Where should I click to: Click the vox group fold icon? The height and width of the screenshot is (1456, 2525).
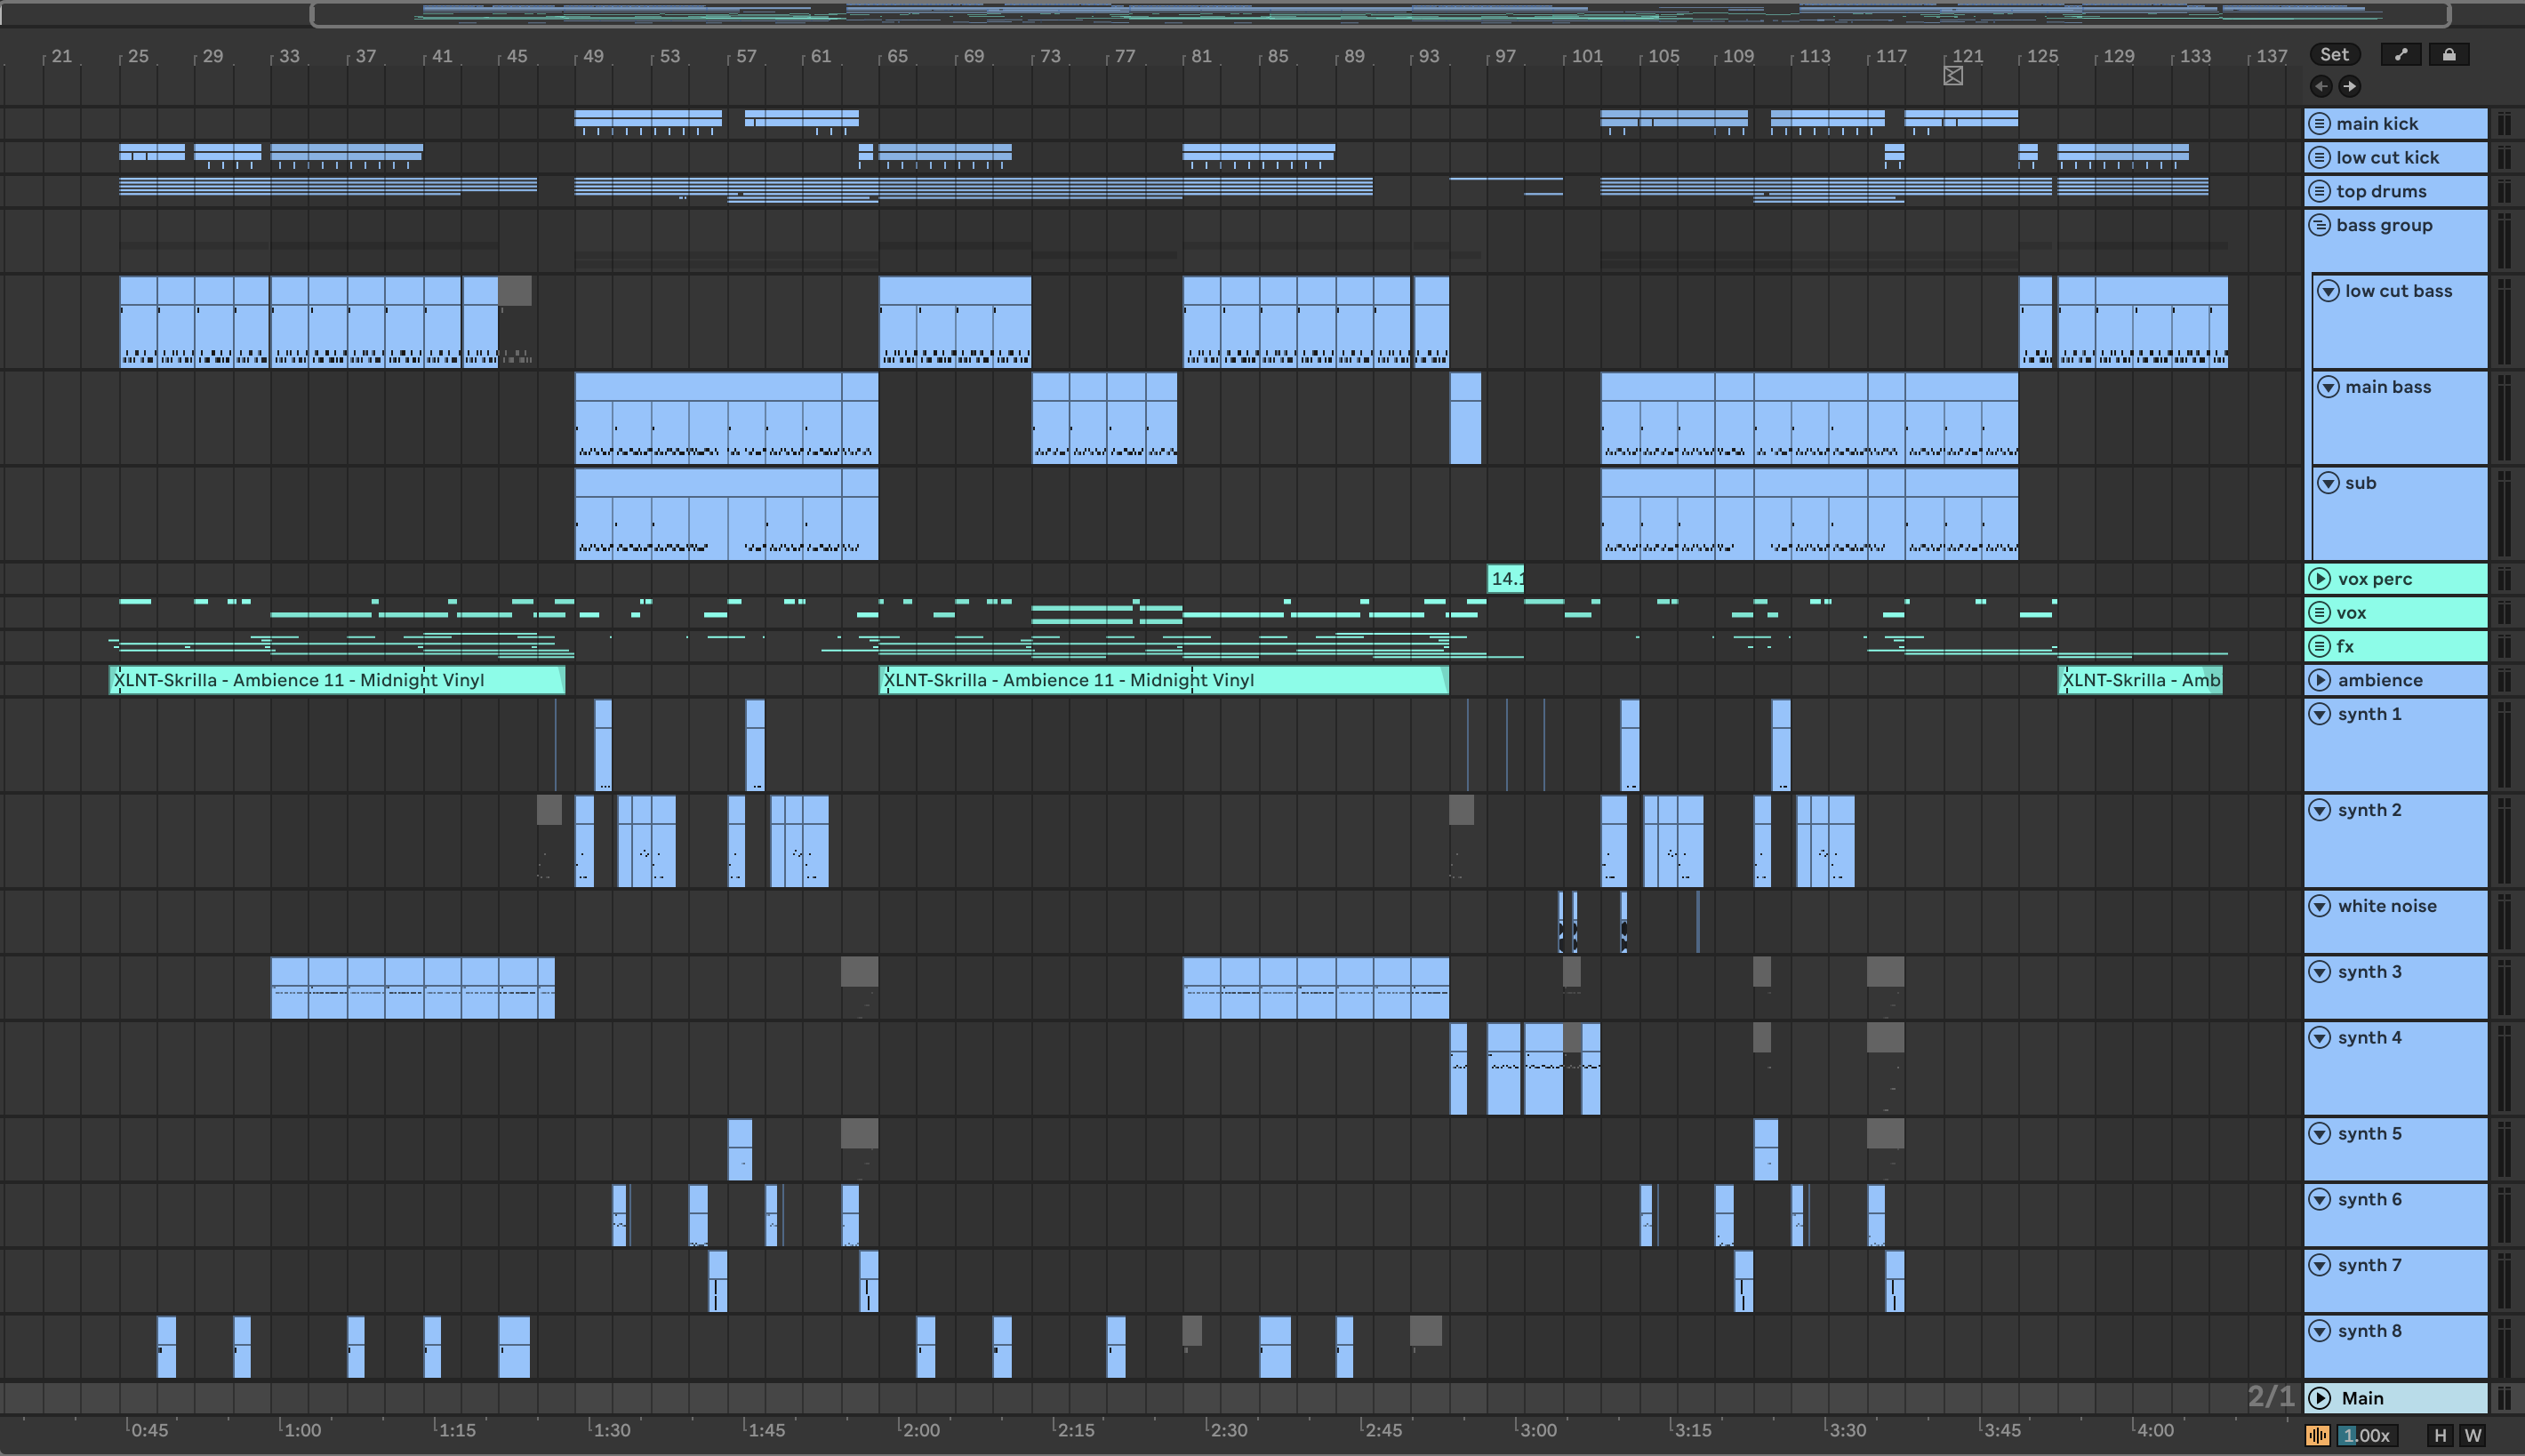coord(2319,612)
